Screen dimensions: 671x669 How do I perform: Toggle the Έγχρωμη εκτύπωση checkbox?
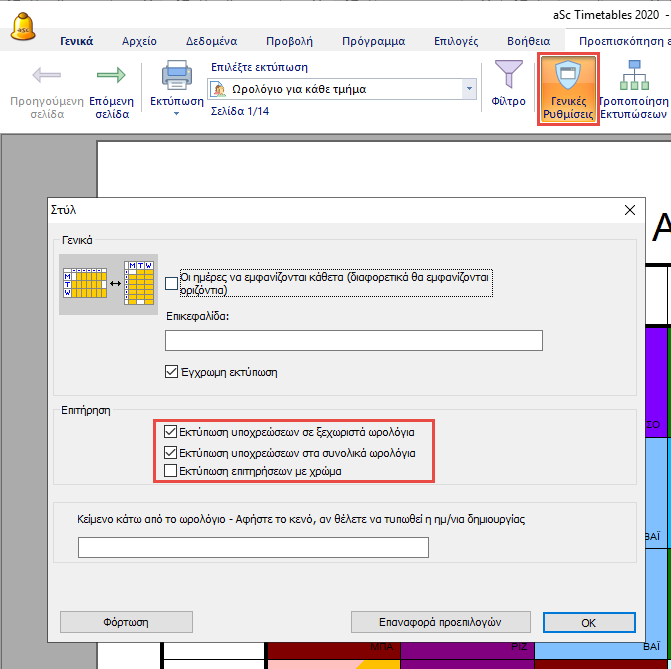[x=172, y=372]
